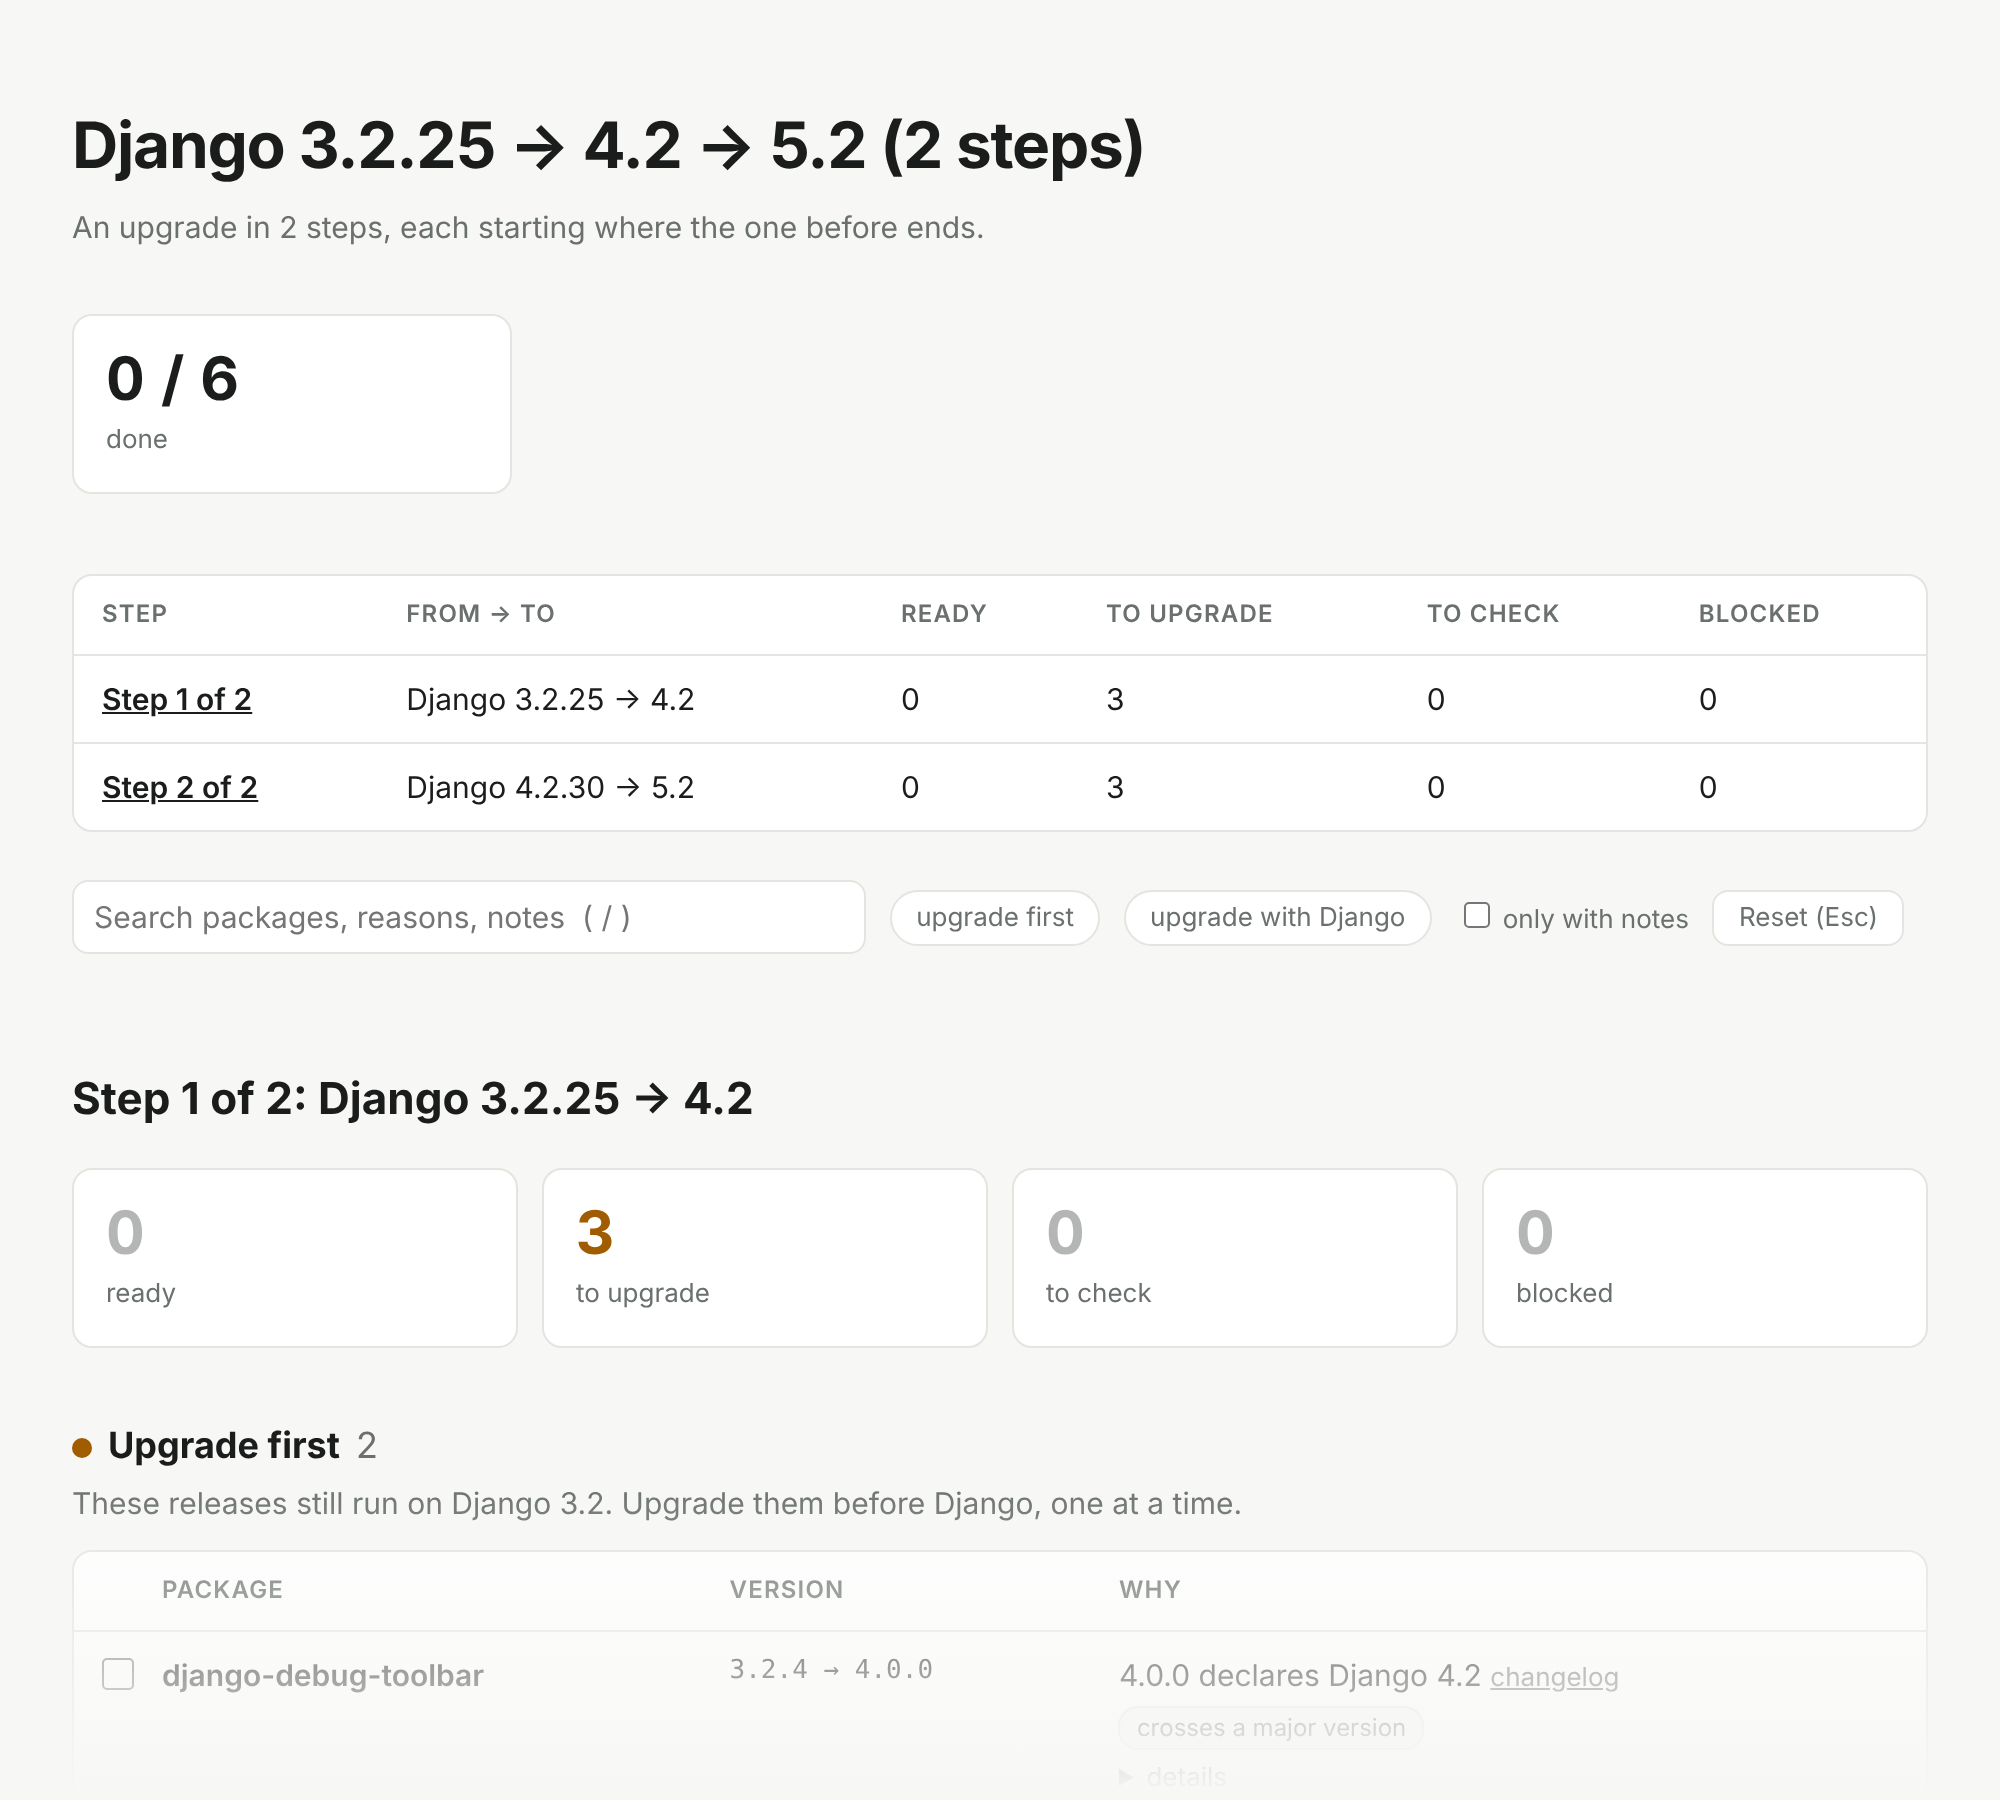2000x1800 pixels.
Task: Click the TO CHECK column header
Action: 1493,613
